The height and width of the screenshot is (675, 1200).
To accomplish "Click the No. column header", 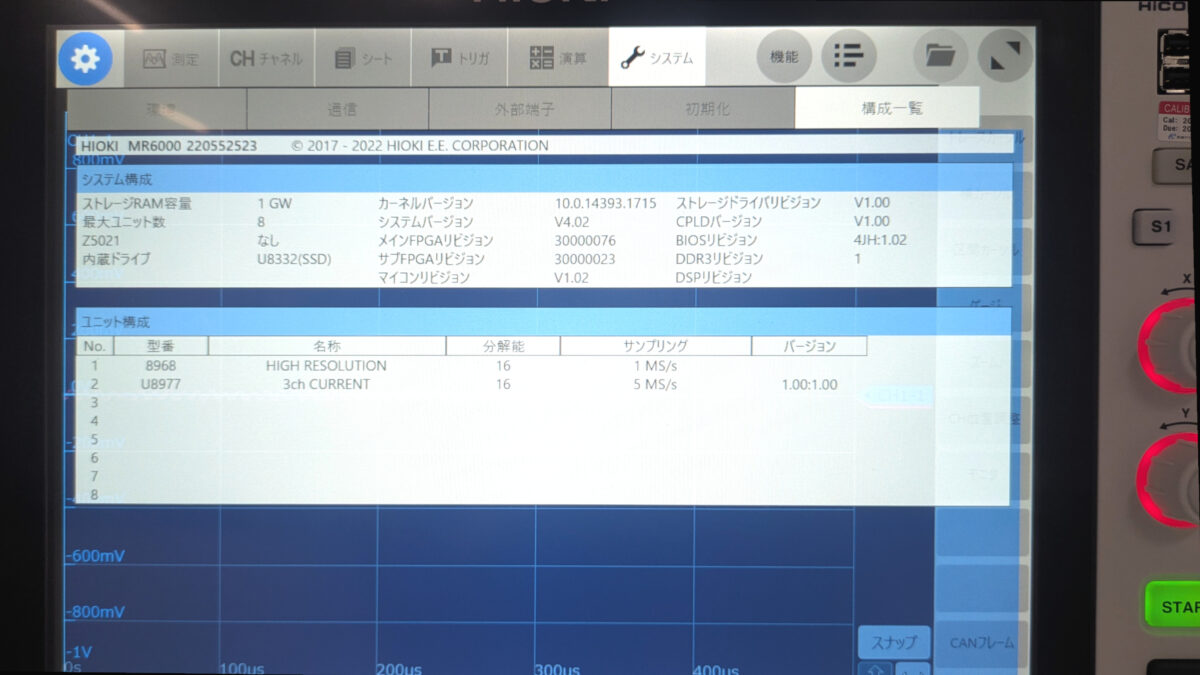I will coord(96,346).
